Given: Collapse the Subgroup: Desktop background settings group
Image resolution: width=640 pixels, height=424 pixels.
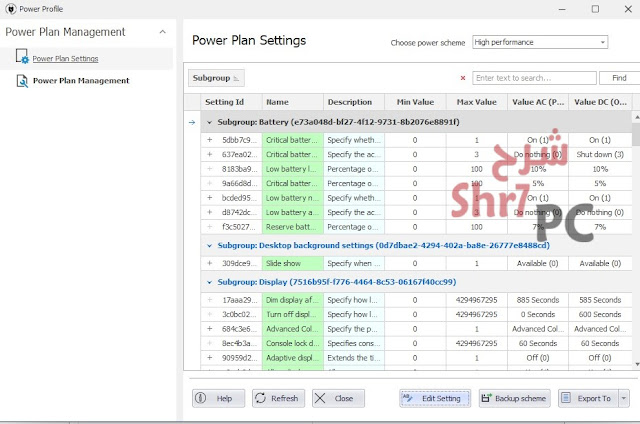Looking at the screenshot, I should [x=209, y=246].
